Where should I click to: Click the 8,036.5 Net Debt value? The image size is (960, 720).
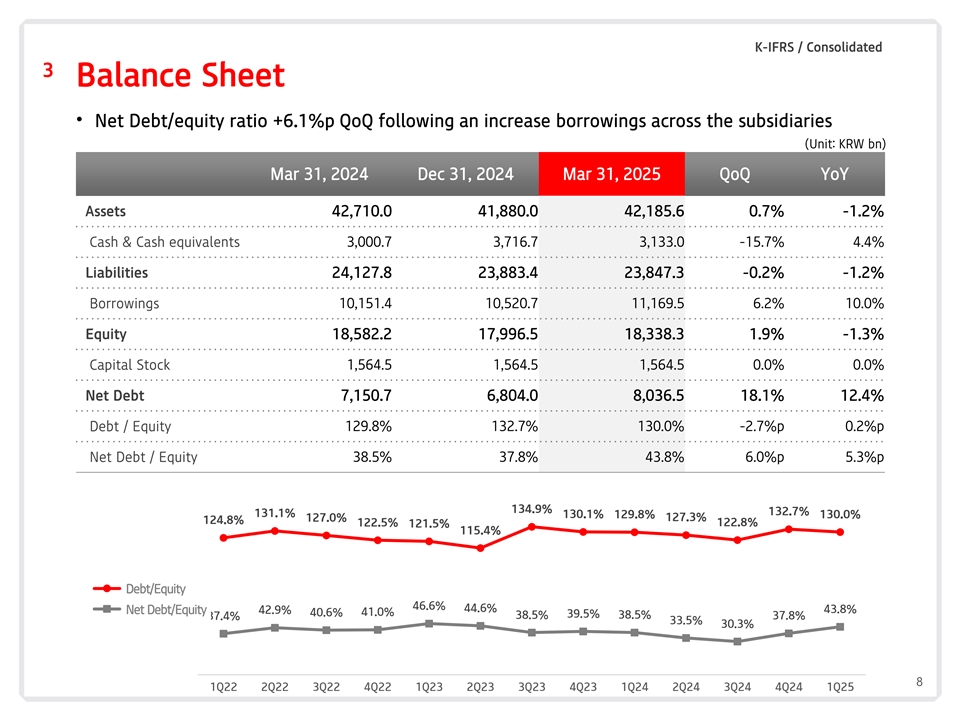[x=652, y=396]
